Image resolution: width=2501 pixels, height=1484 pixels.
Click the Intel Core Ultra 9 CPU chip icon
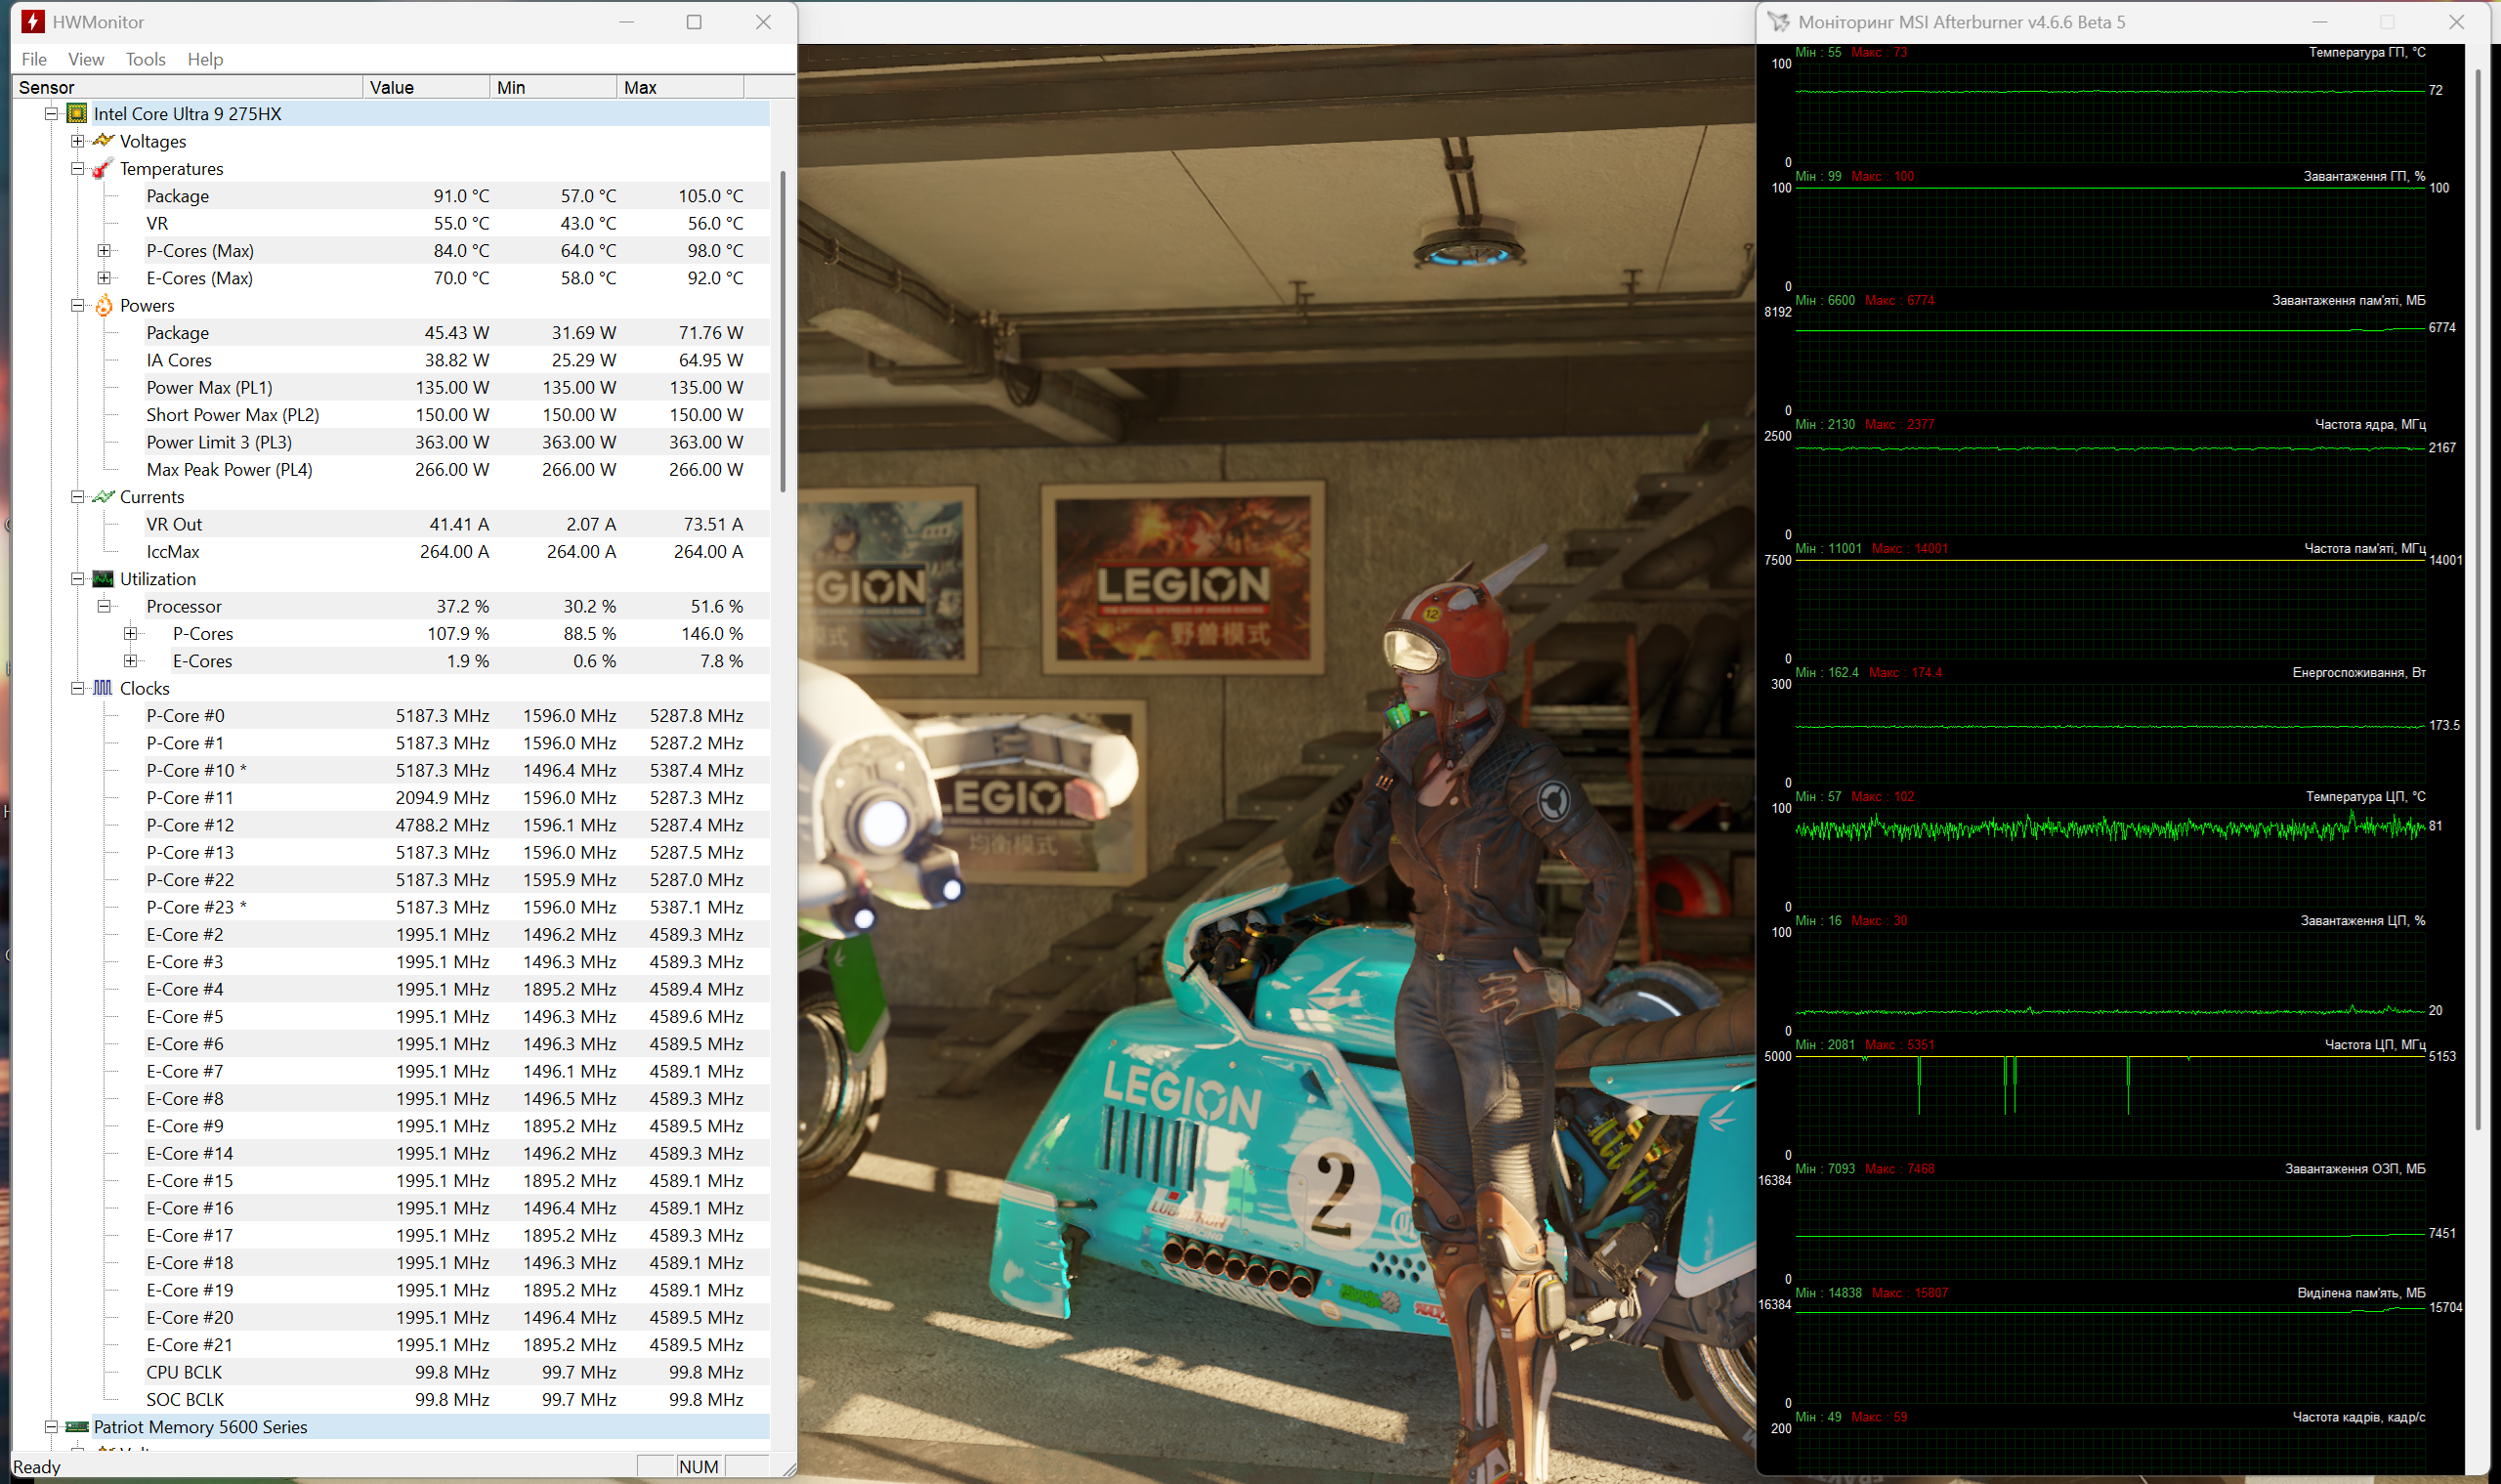77,114
